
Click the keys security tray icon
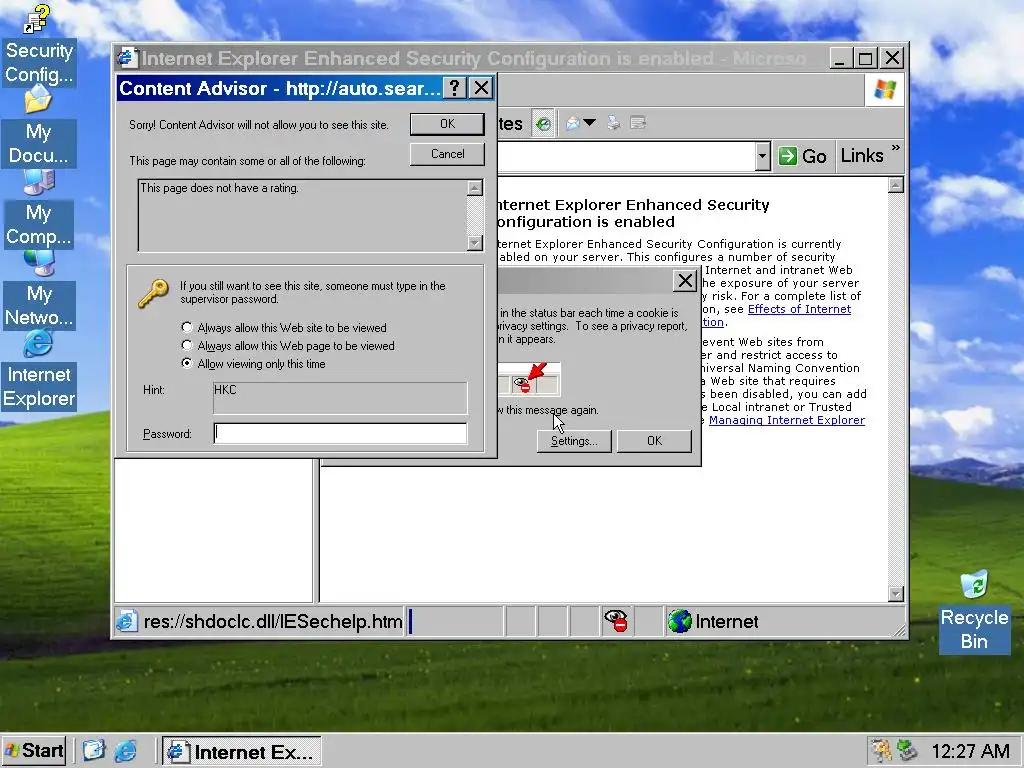[x=881, y=750]
